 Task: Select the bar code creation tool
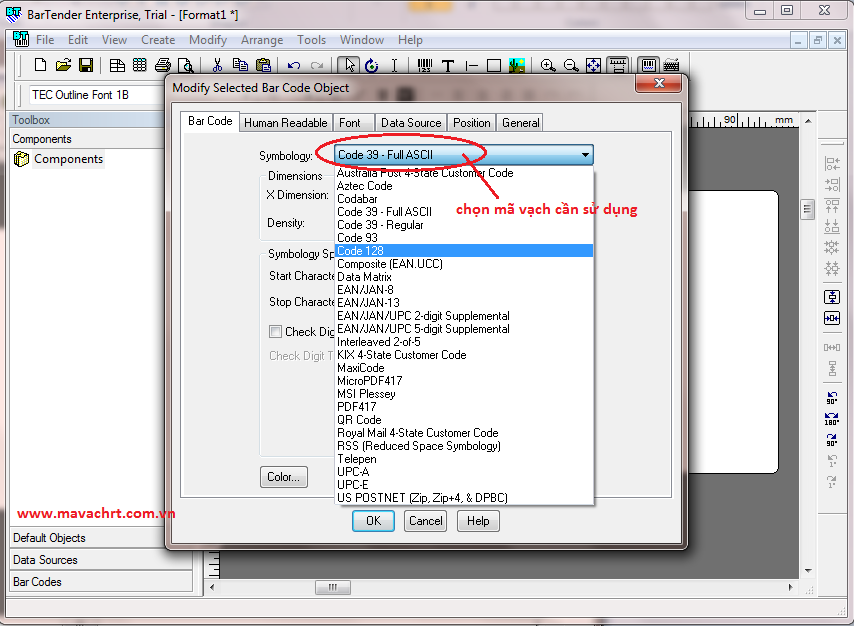[425, 65]
